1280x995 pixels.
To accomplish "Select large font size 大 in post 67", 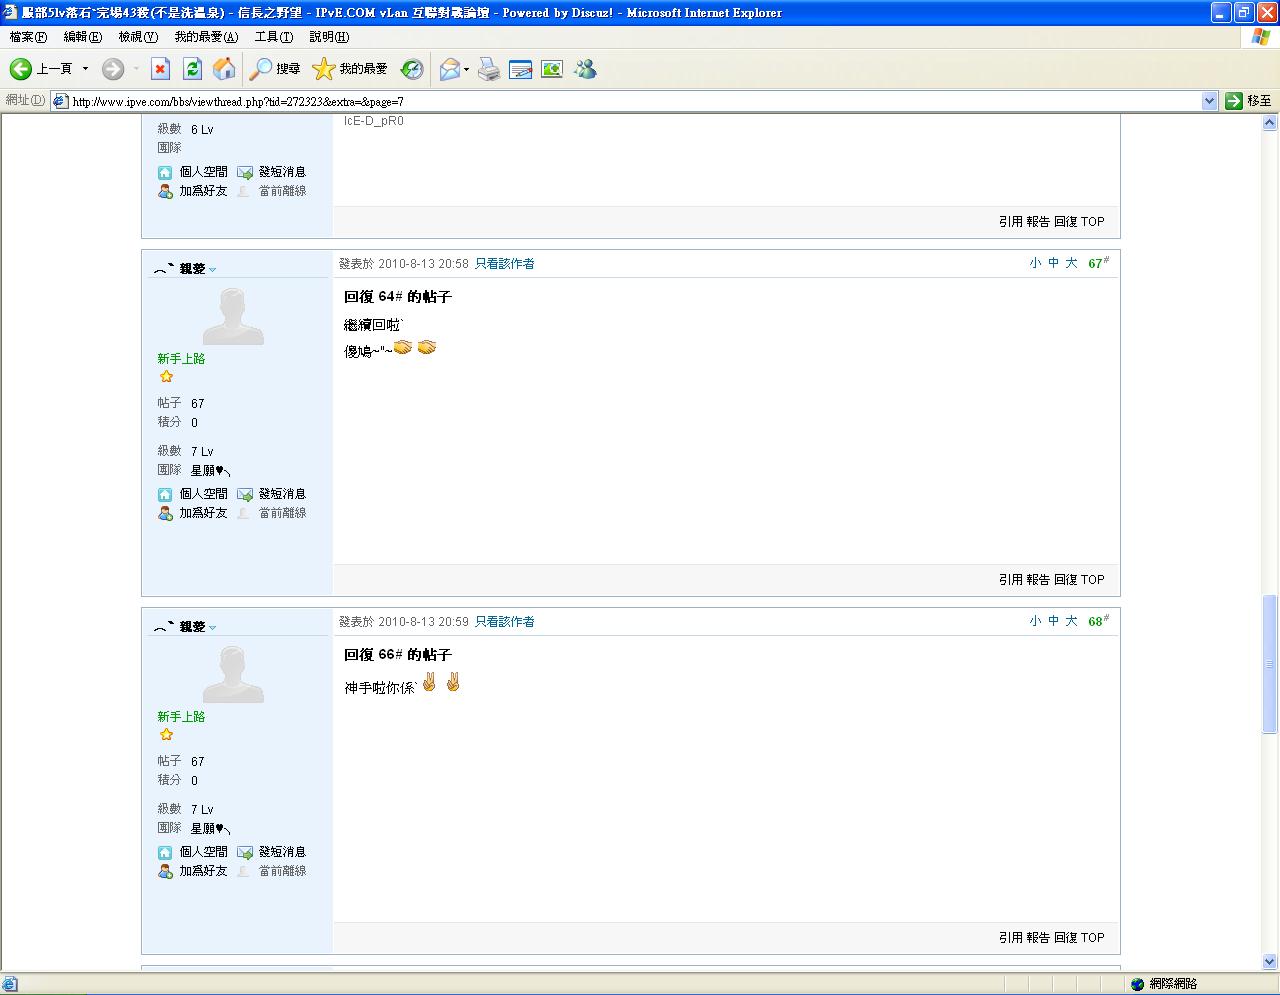I will coord(1071,263).
